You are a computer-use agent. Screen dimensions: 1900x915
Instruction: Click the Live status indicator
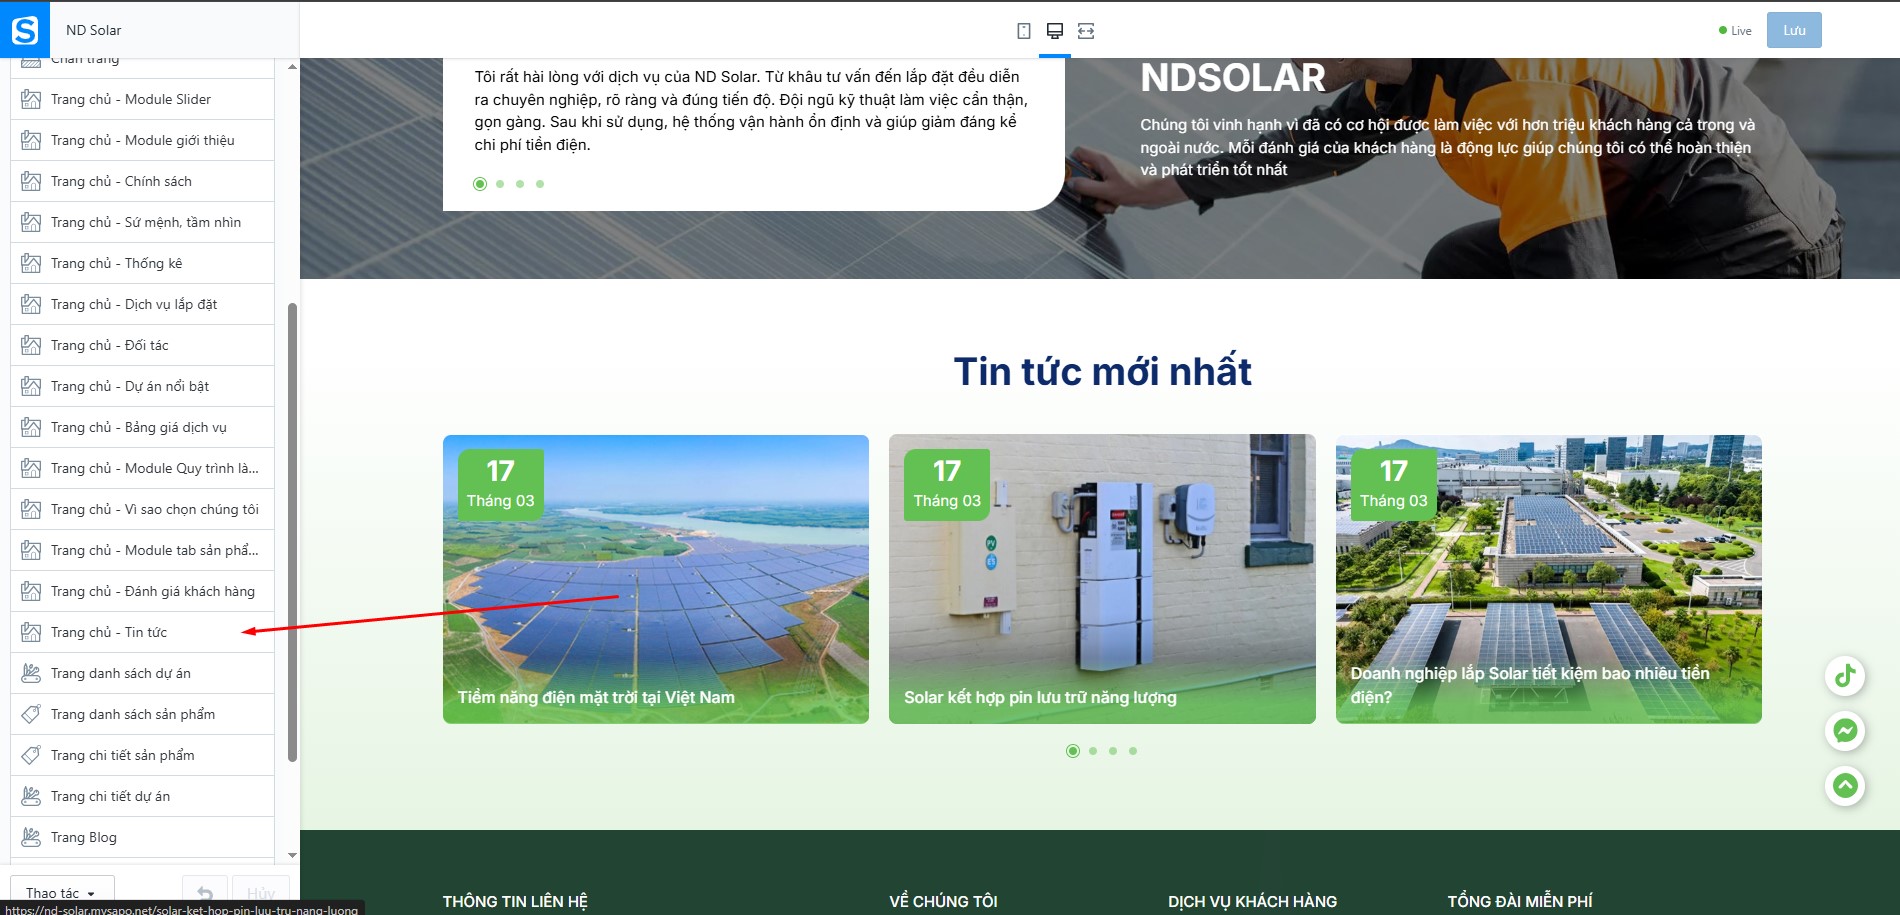pos(1735,31)
